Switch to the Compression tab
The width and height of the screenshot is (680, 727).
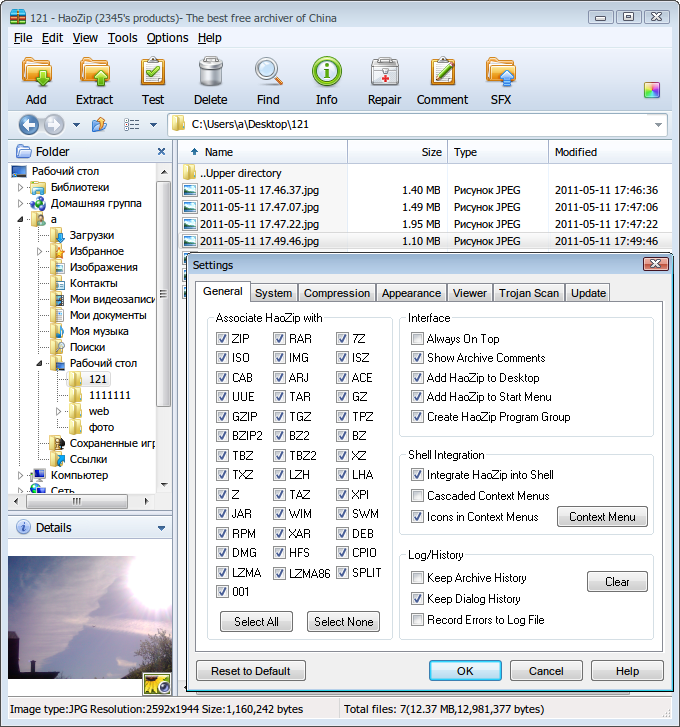click(x=337, y=293)
